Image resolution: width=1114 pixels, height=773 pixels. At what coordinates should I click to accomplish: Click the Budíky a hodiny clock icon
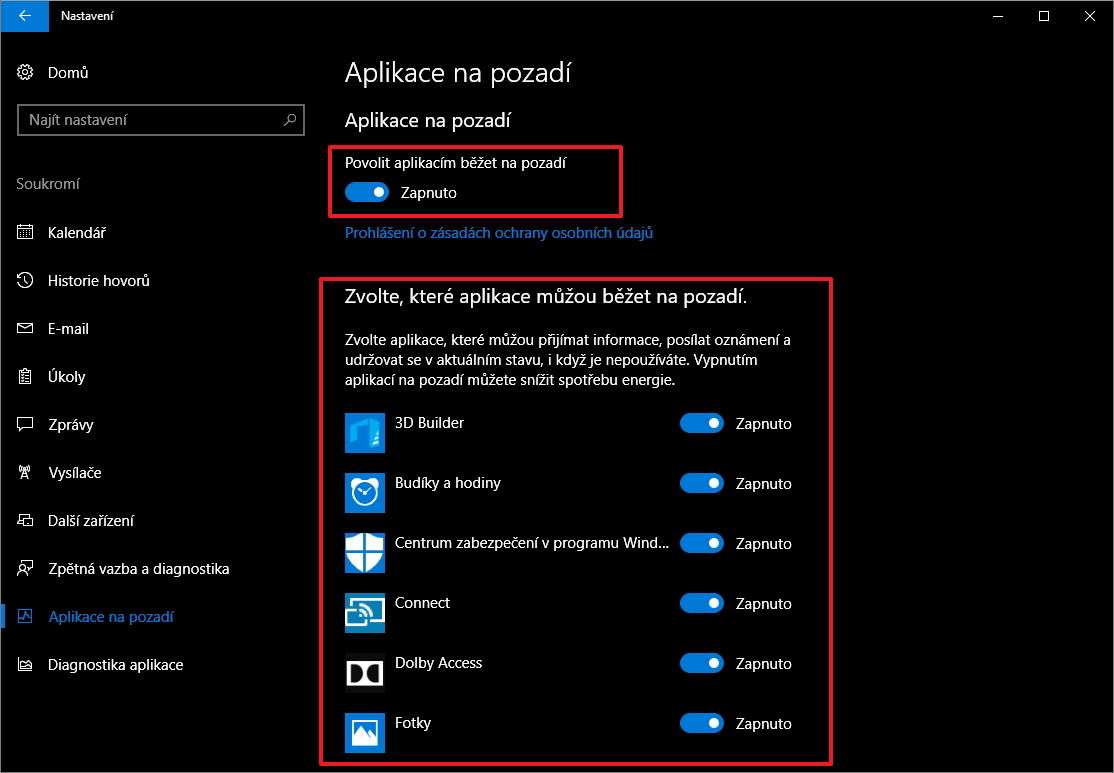coord(365,493)
